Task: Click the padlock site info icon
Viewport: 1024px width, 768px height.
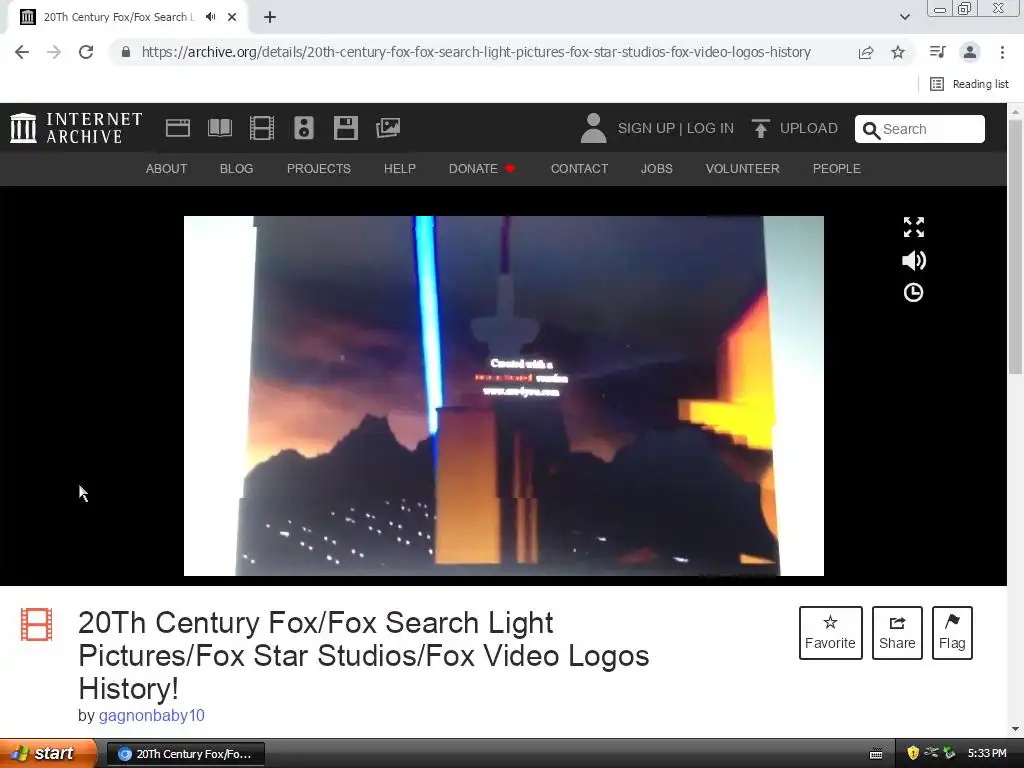Action: [126, 52]
